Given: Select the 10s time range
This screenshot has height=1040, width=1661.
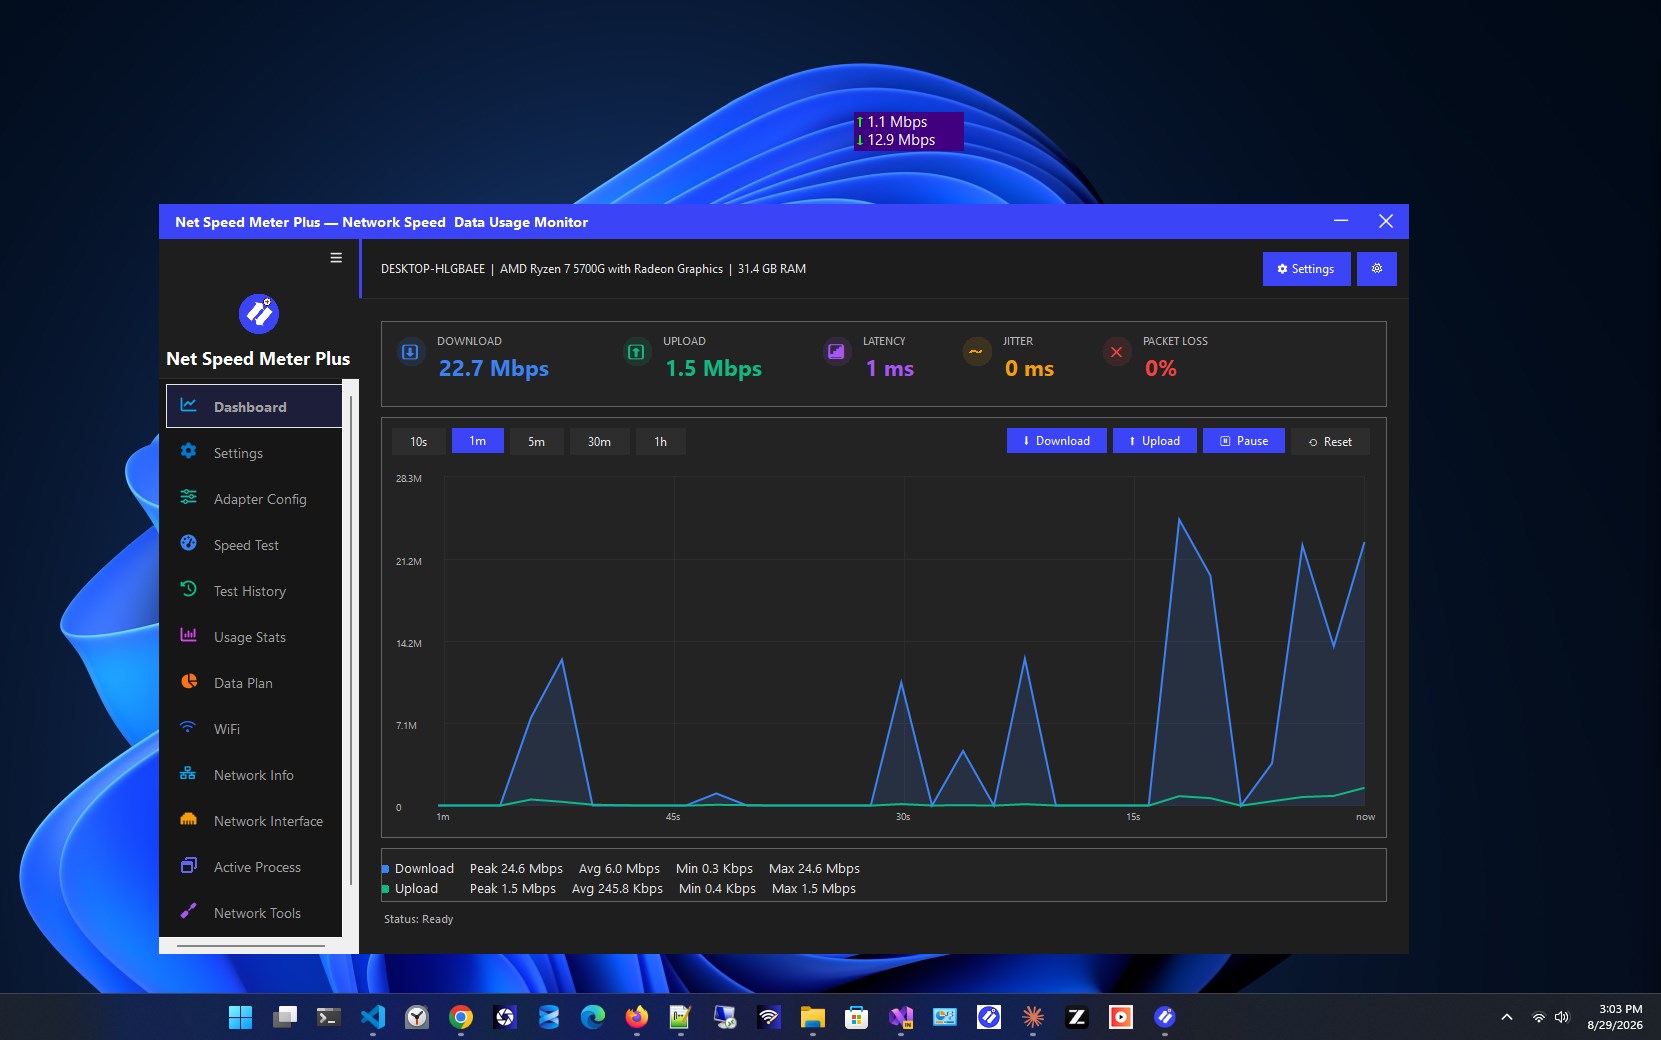Looking at the screenshot, I should [419, 441].
